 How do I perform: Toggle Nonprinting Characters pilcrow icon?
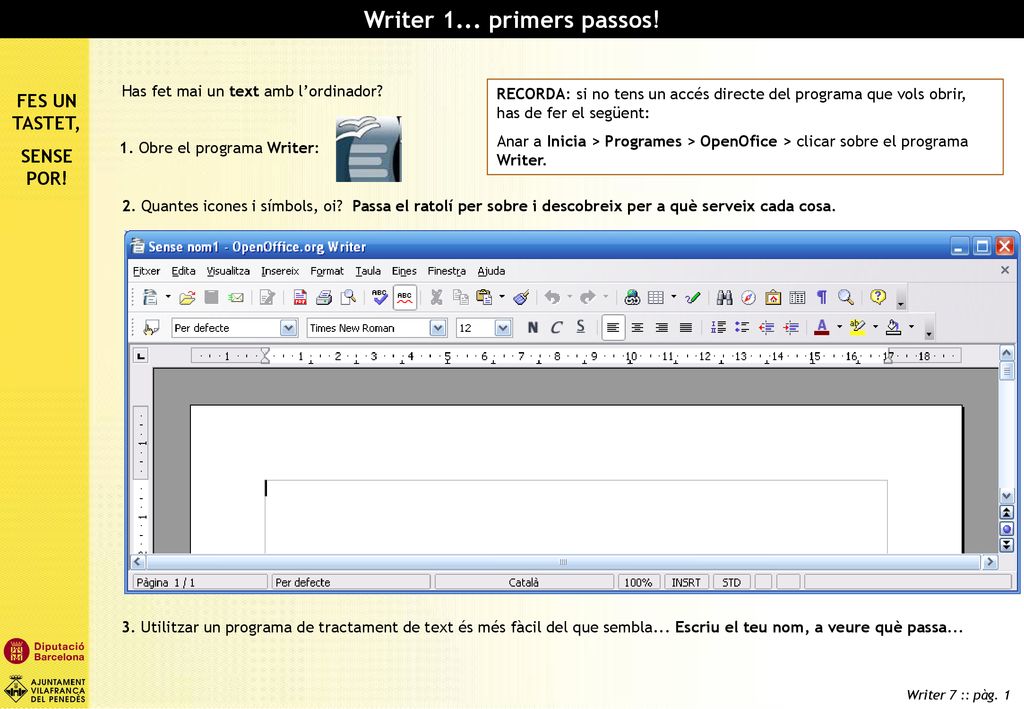coord(822,298)
